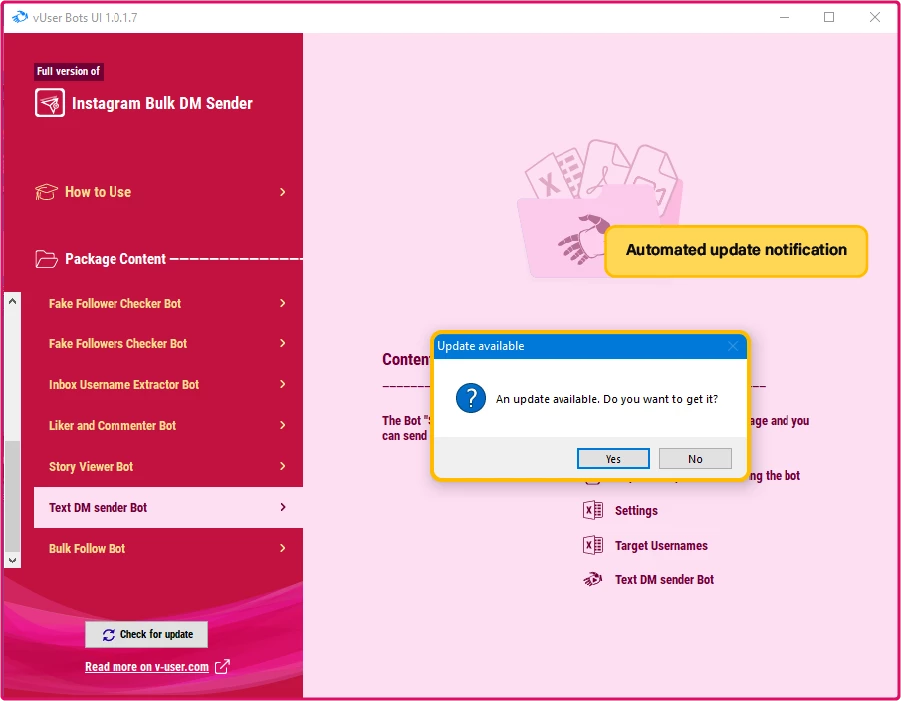Viewport: 901px width, 701px height.
Task: Expand chevron for Fake Follower Checker Bot
Action: (x=282, y=303)
